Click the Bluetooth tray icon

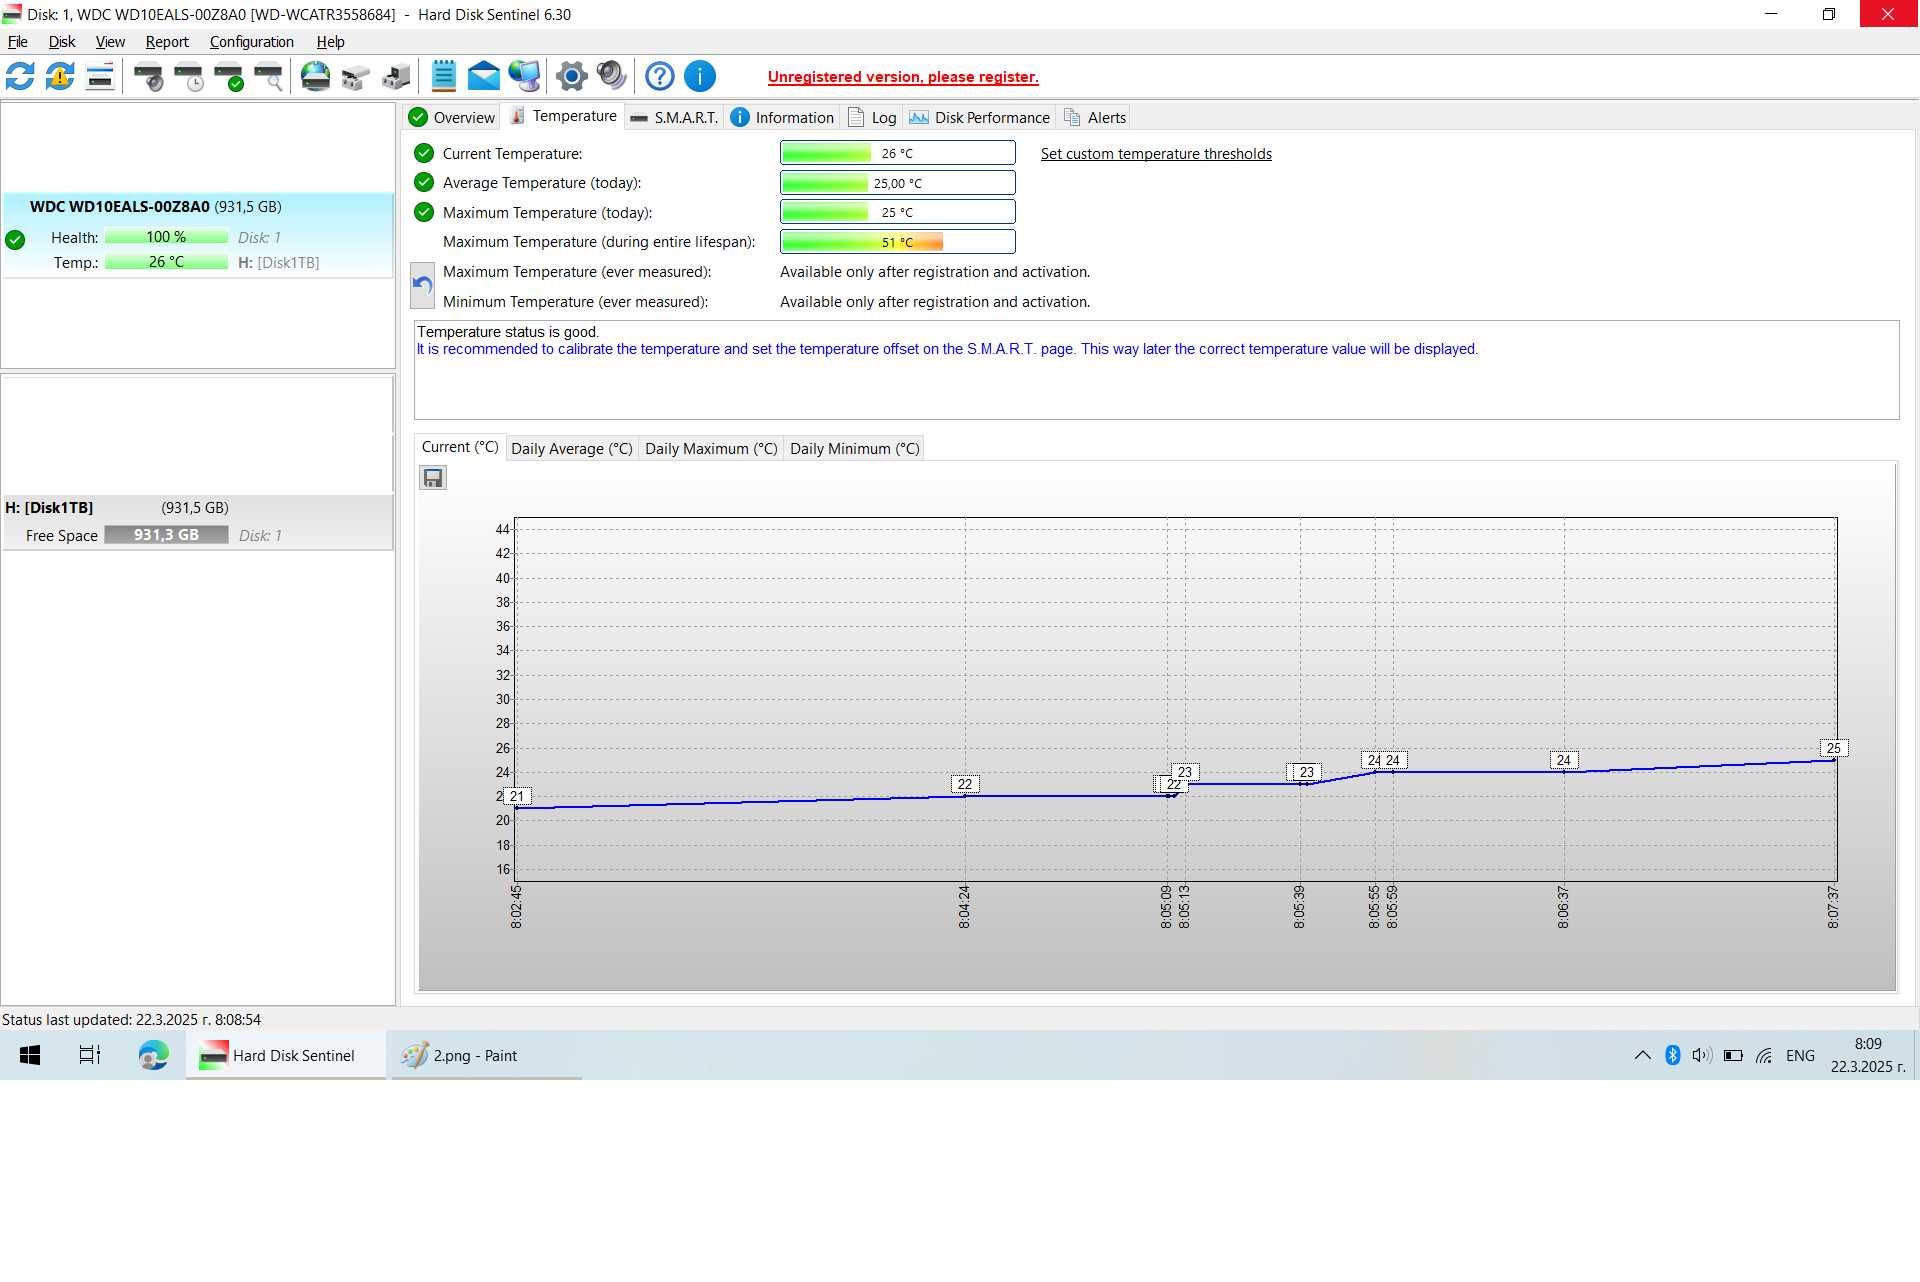point(1672,1055)
